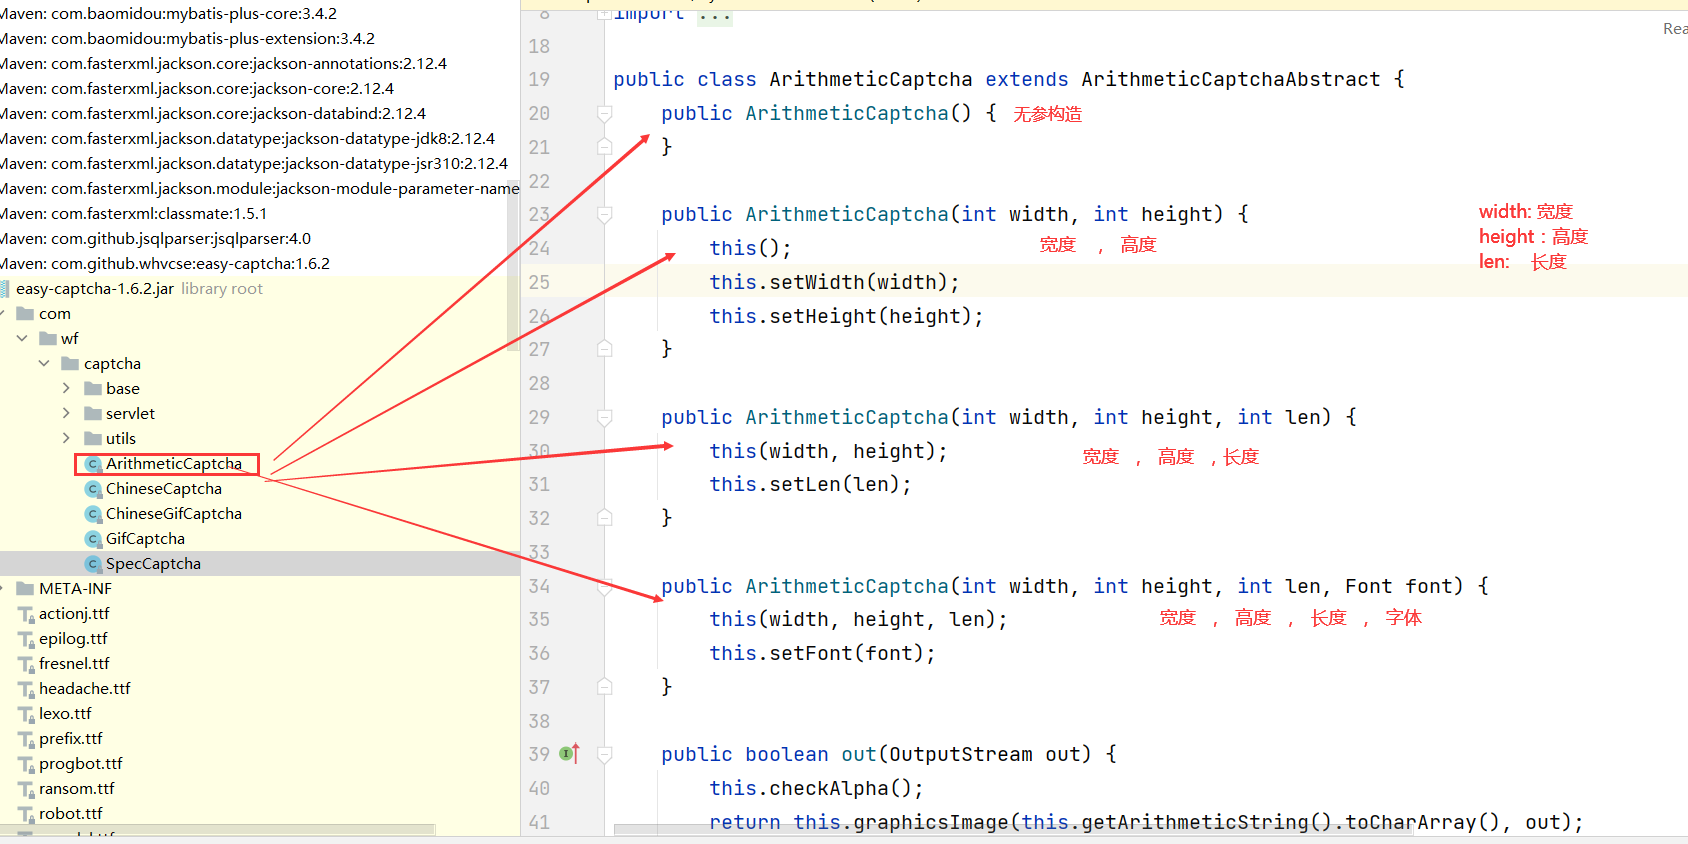Click line number 25 in gutter
Screen dimensions: 1688x844
(x=539, y=283)
